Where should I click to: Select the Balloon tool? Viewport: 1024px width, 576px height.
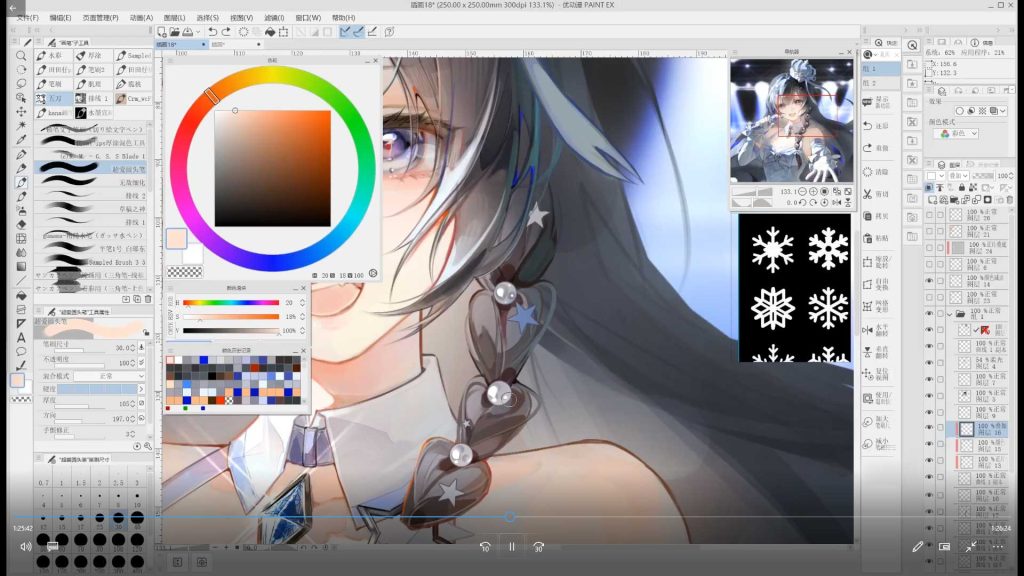21,351
